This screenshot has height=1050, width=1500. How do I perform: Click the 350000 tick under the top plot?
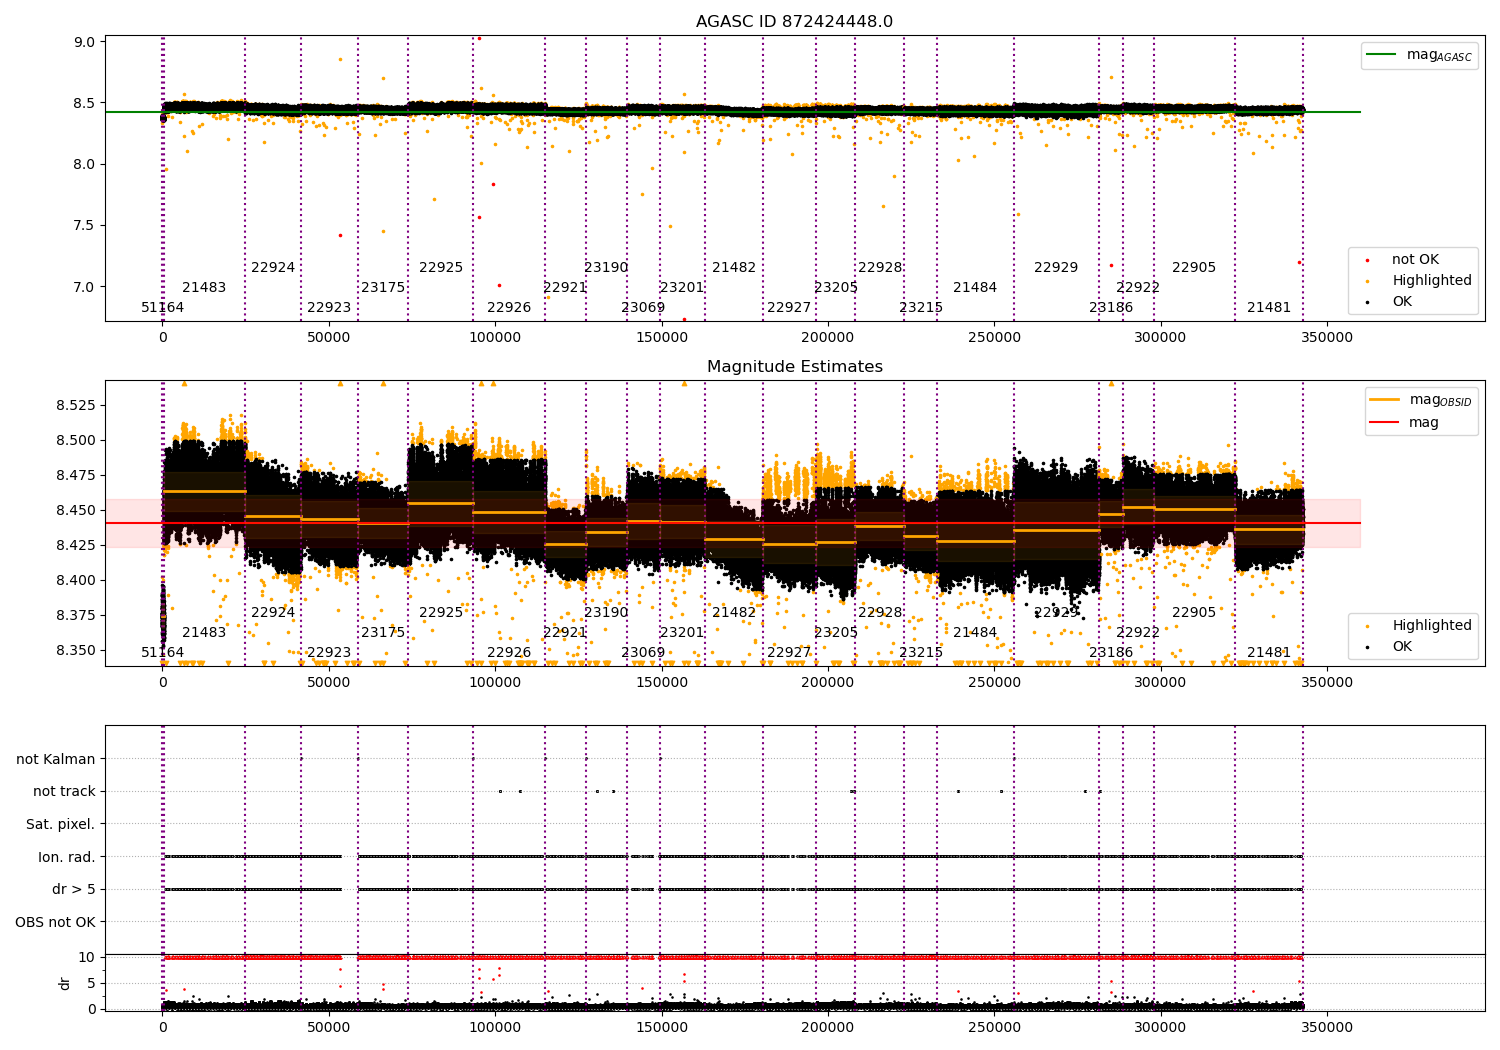tap(1326, 338)
